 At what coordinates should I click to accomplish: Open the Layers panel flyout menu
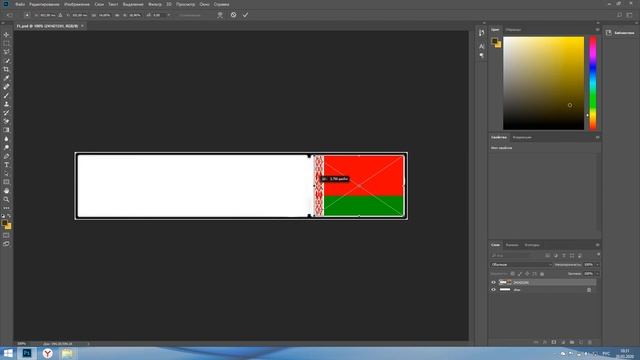(598, 245)
